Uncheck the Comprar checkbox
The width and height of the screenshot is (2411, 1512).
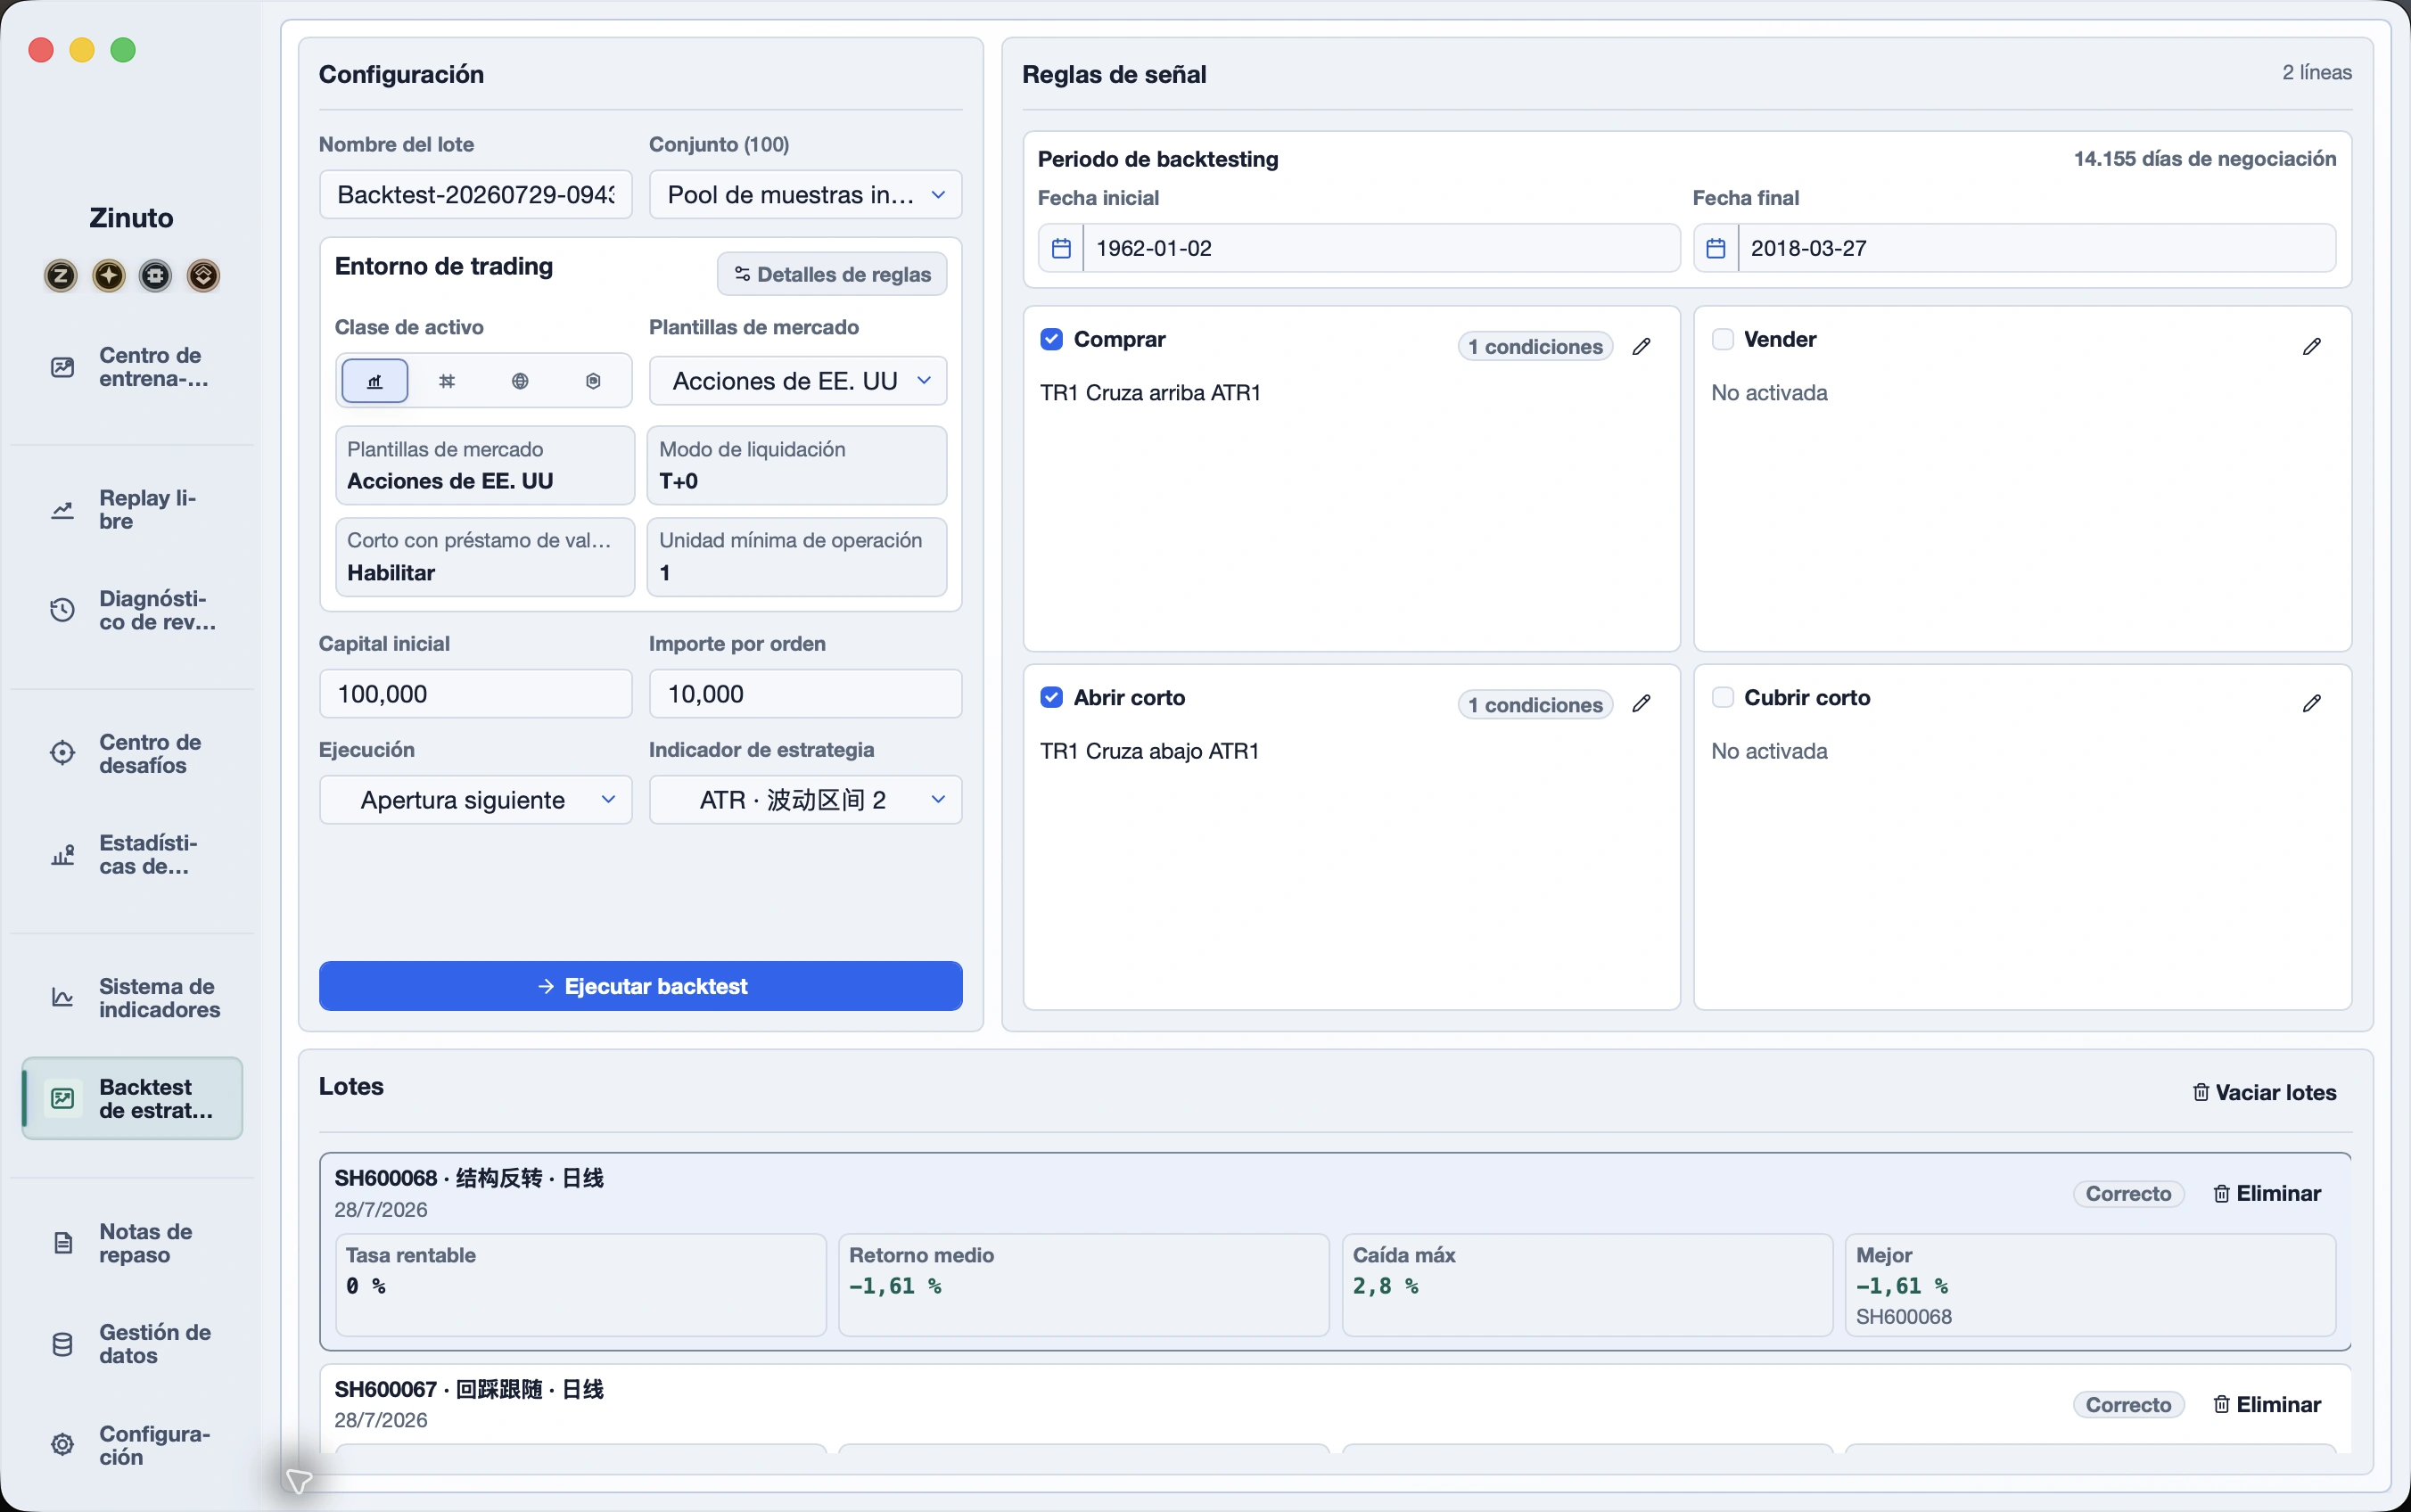pyautogui.click(x=1051, y=339)
